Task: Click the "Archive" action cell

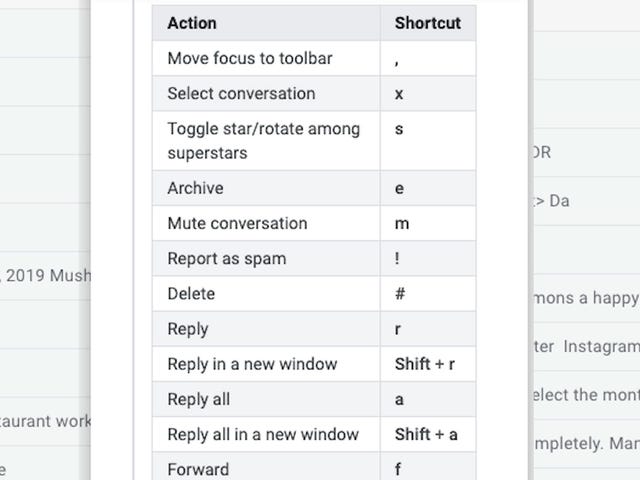Action: click(195, 188)
